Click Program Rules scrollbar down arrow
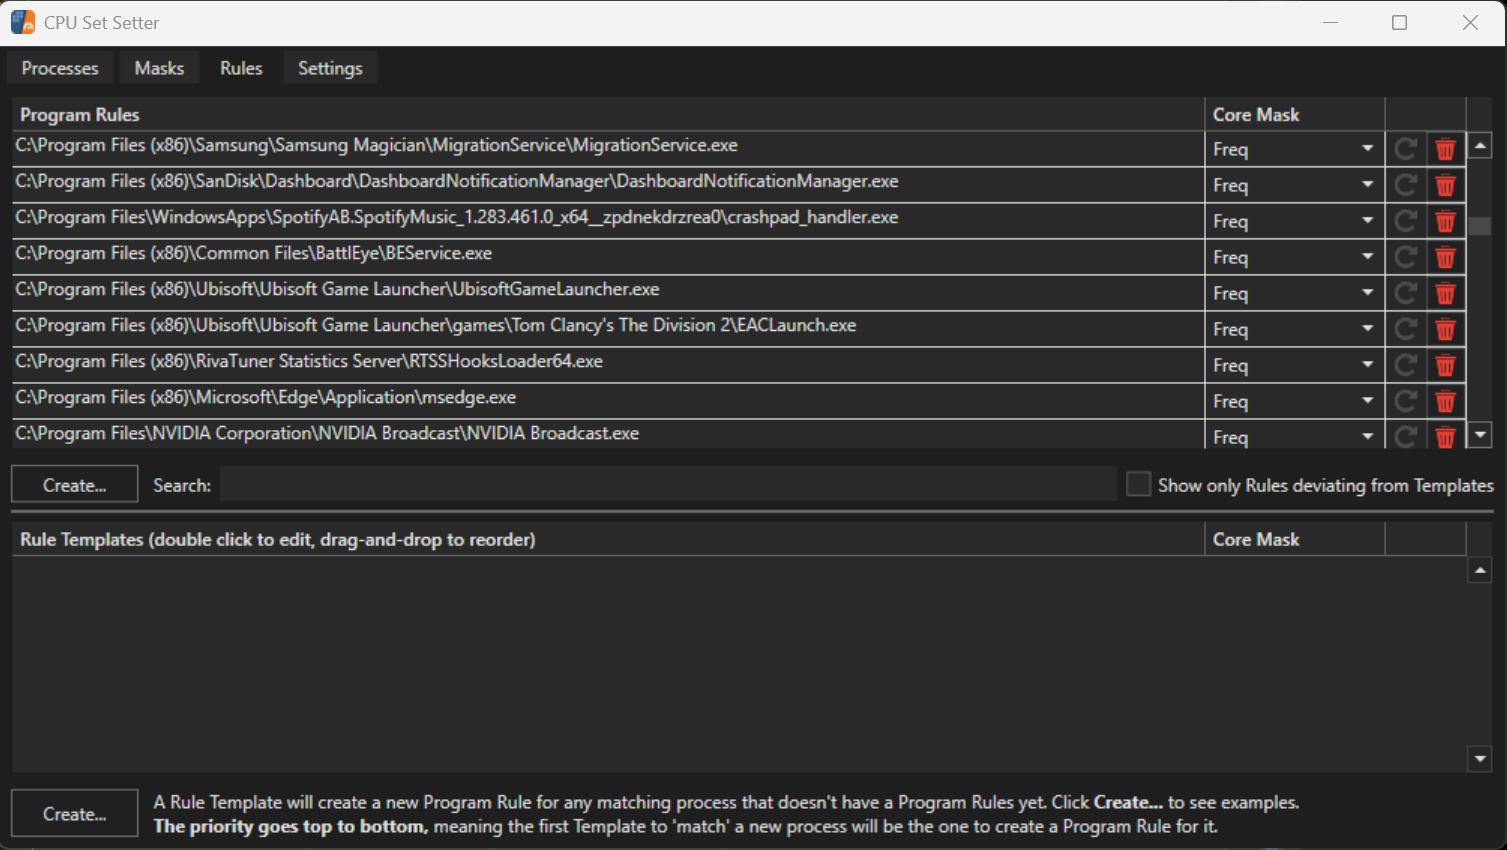Image resolution: width=1507 pixels, height=850 pixels. coord(1480,435)
